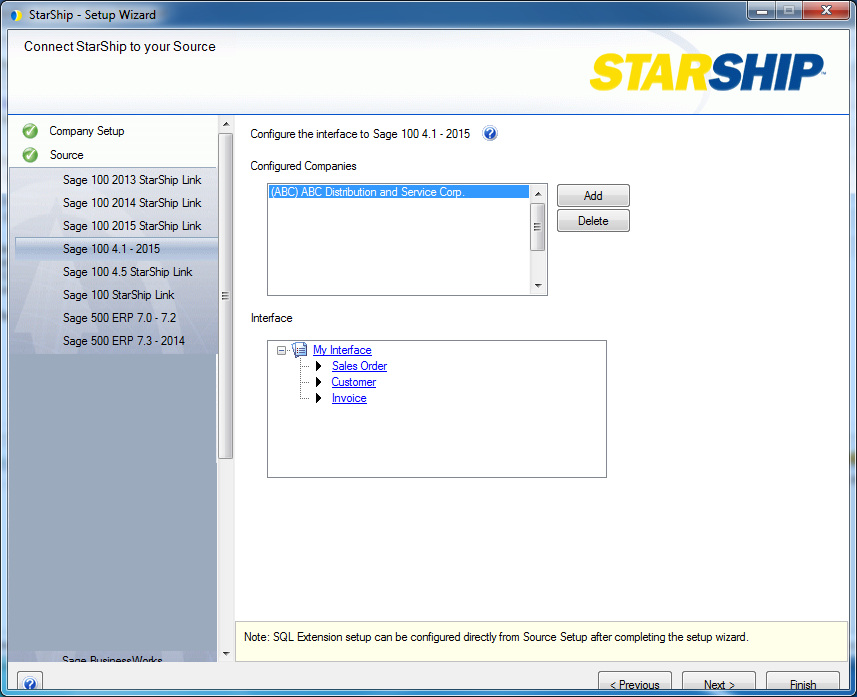This screenshot has height=697, width=857.
Task: Click the Delete company button
Action: click(x=593, y=221)
